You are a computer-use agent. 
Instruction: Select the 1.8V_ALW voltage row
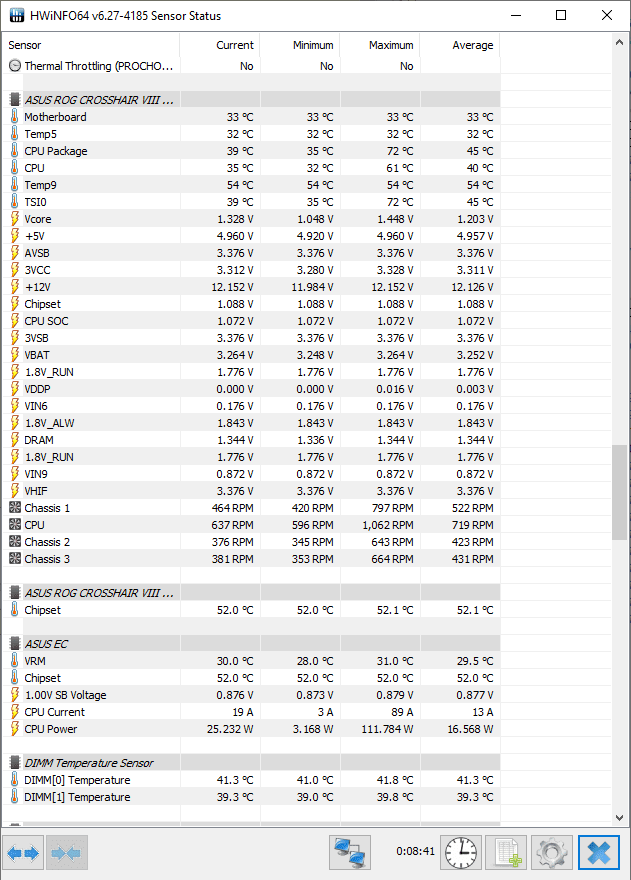tap(251, 423)
